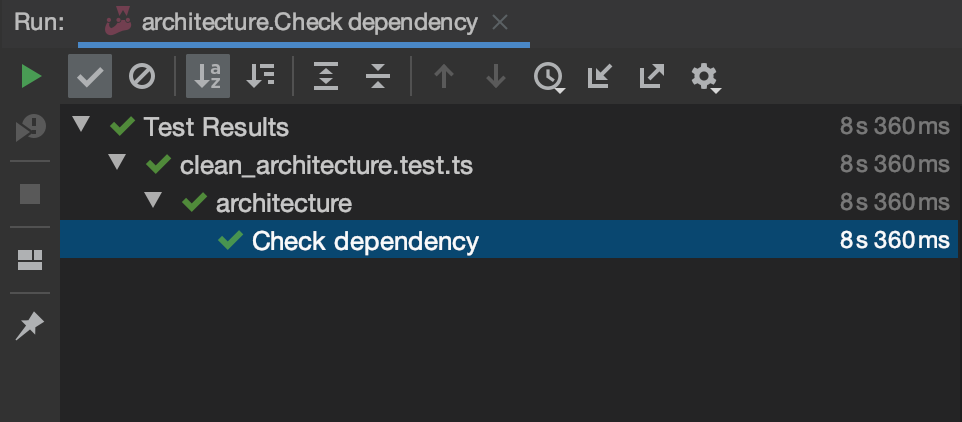Click the Collapse All icon

click(378, 77)
